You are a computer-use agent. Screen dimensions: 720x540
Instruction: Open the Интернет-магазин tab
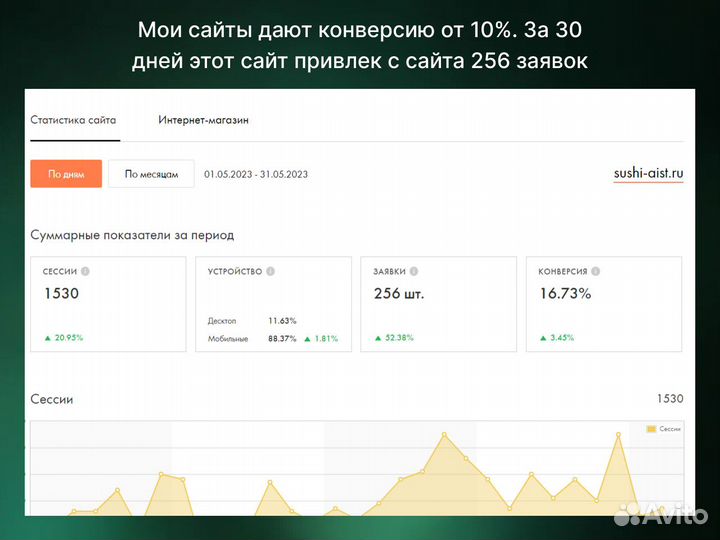click(x=203, y=120)
